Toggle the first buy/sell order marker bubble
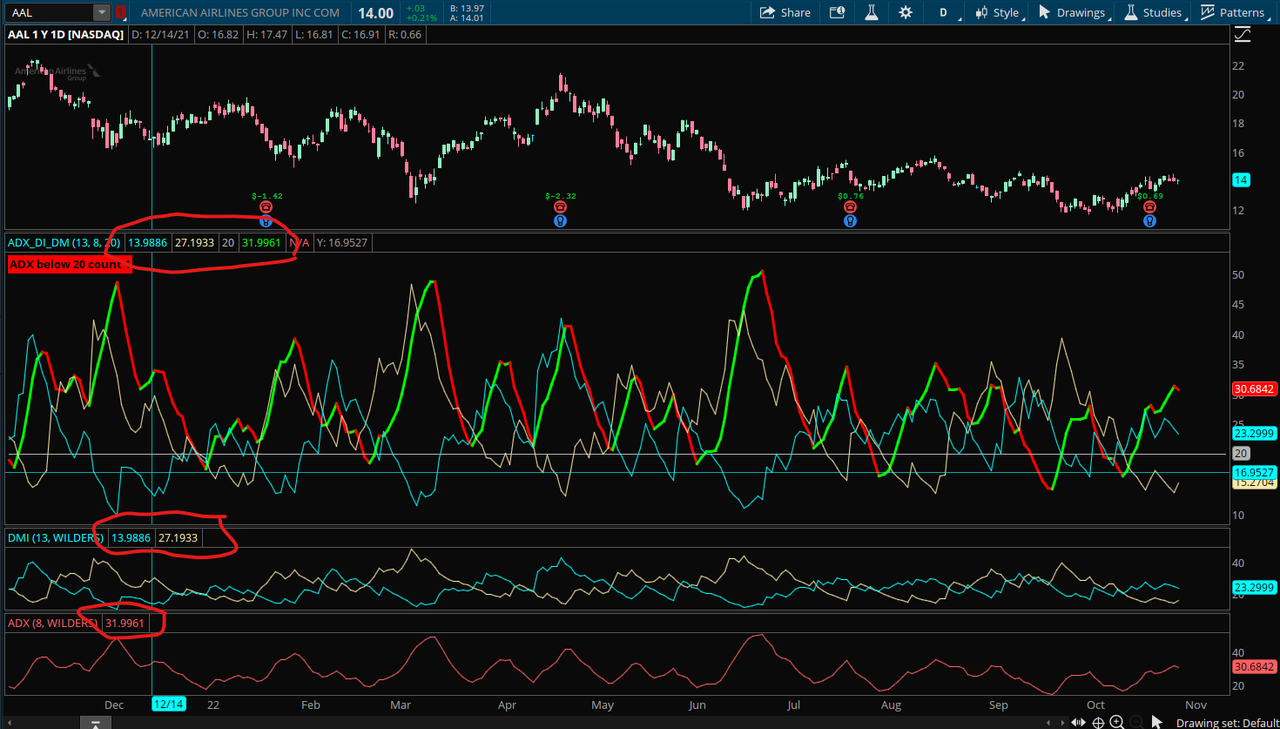This screenshot has height=729, width=1280. pos(266,207)
